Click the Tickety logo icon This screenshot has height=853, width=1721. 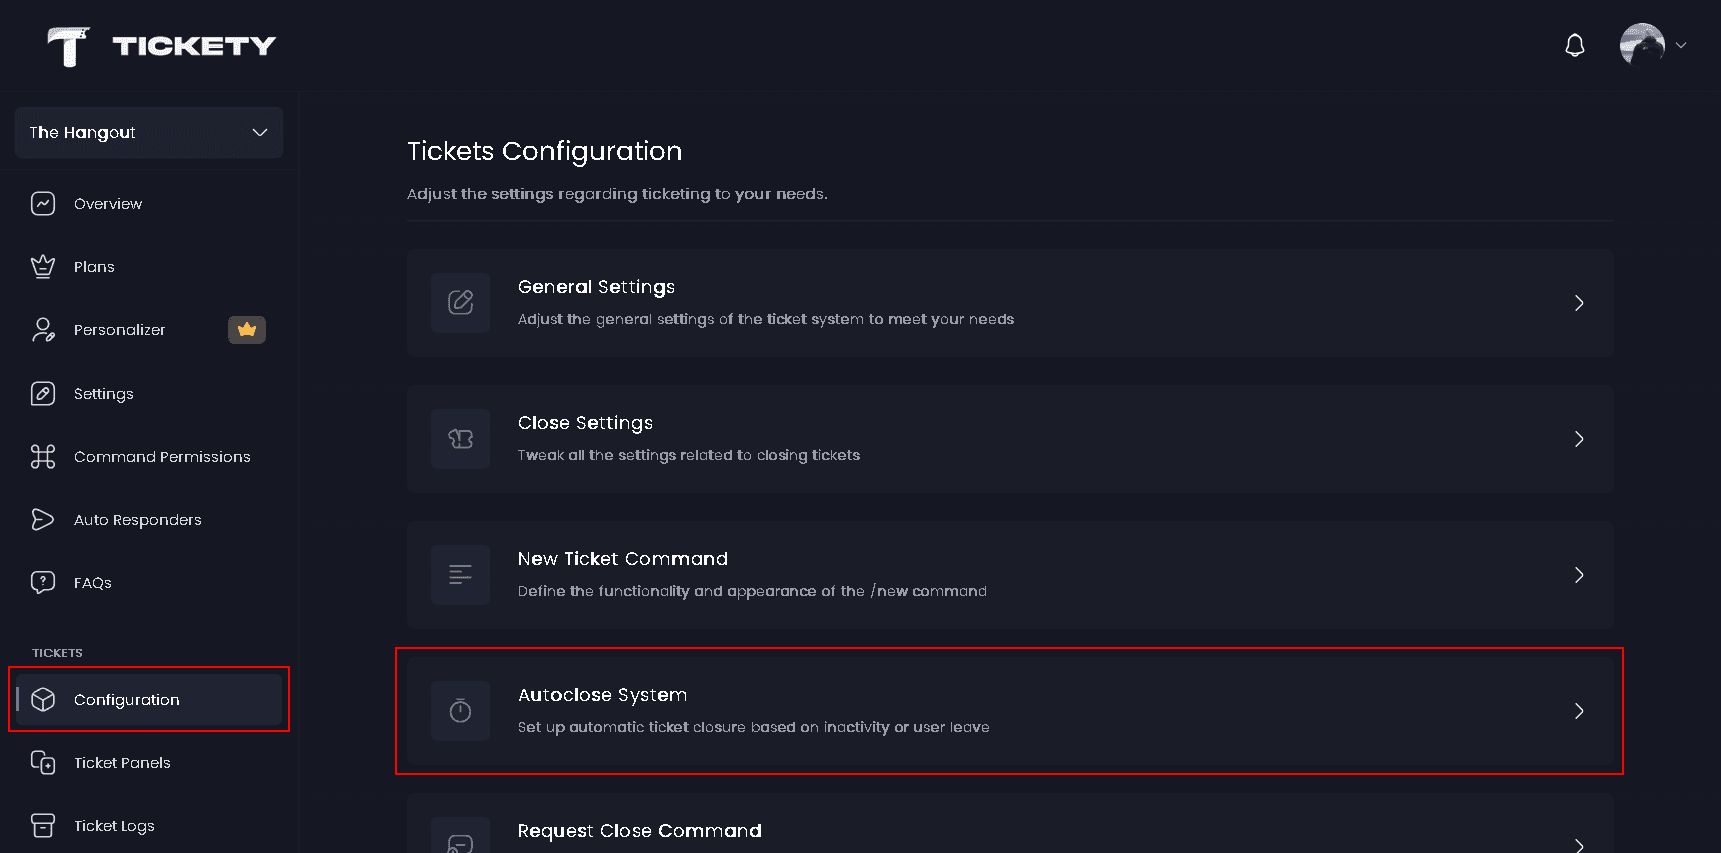point(68,46)
